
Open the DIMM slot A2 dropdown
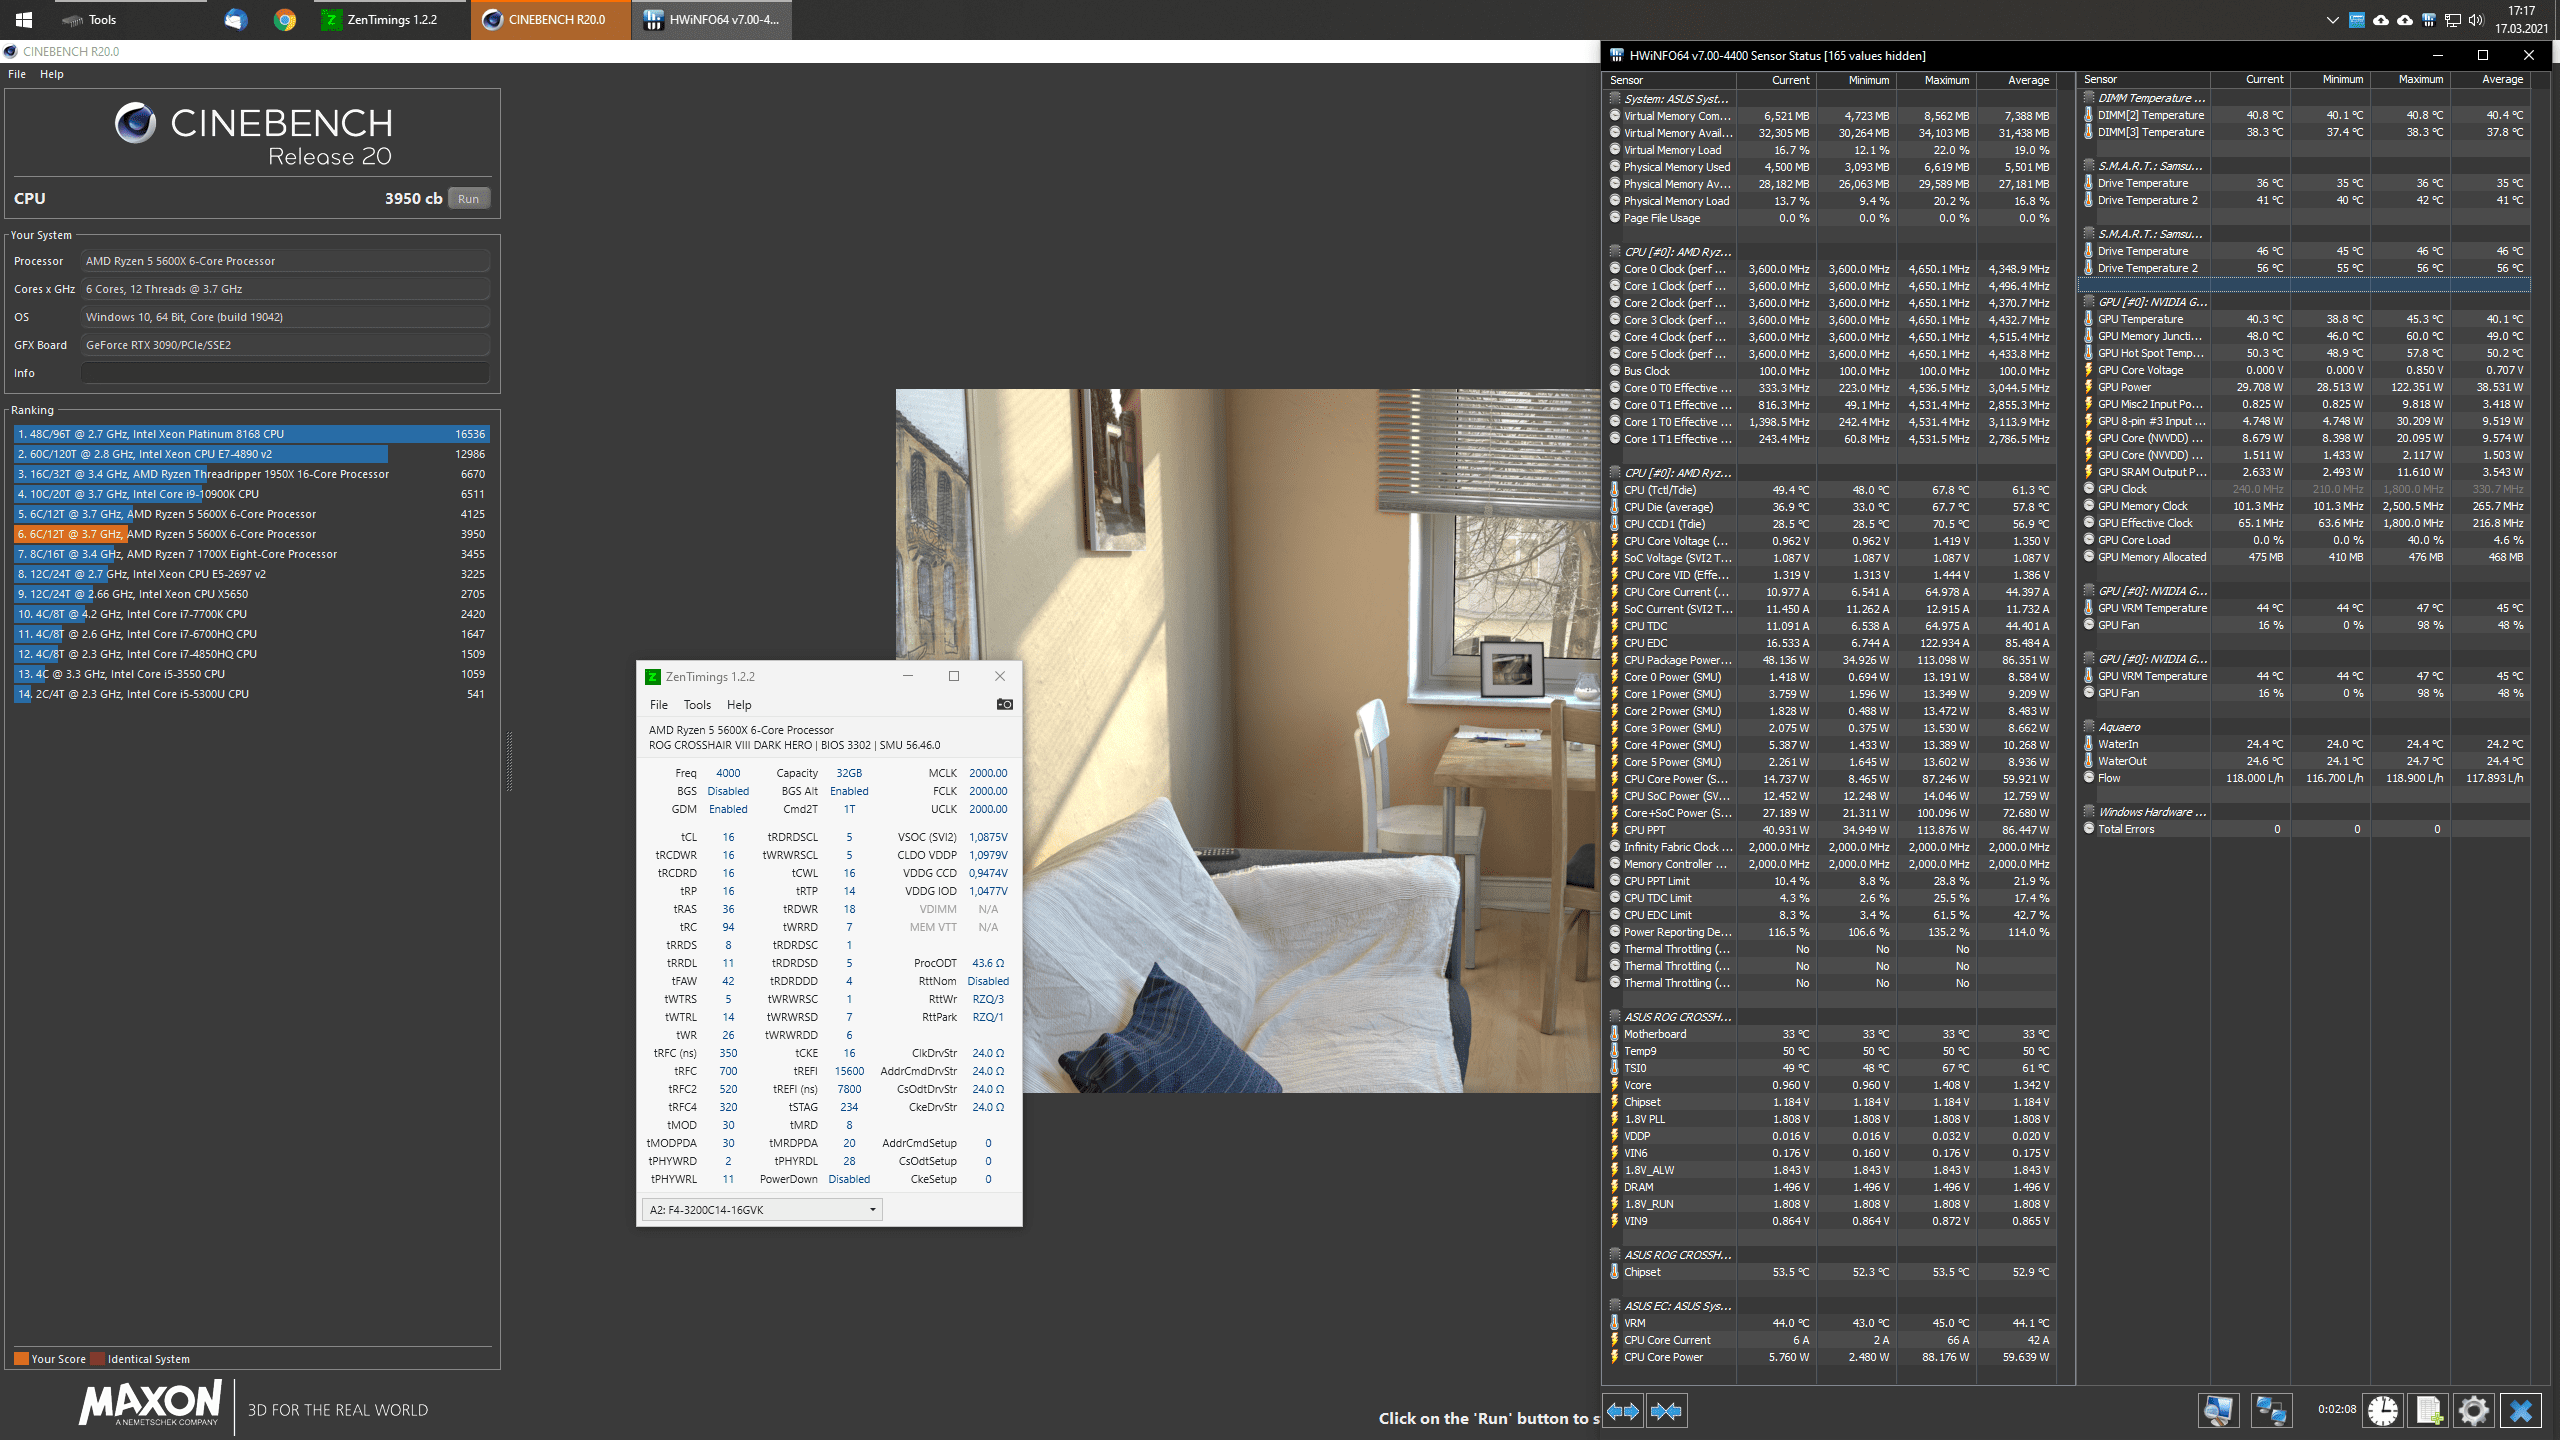pyautogui.click(x=762, y=1210)
